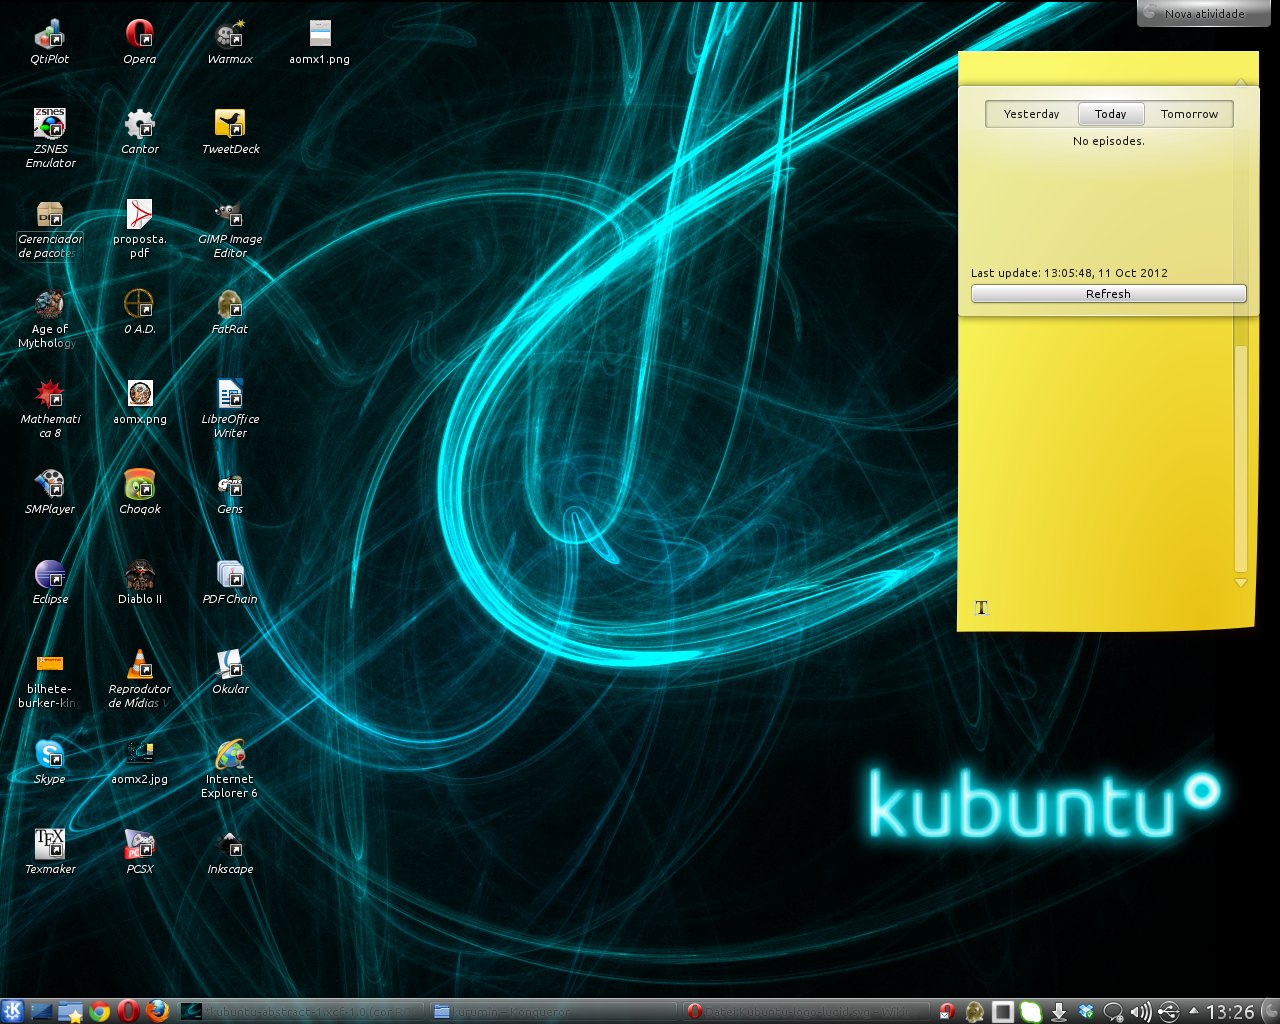The height and width of the screenshot is (1024, 1280).
Task: Click the Opera mail tray icon
Action: [x=947, y=1012]
